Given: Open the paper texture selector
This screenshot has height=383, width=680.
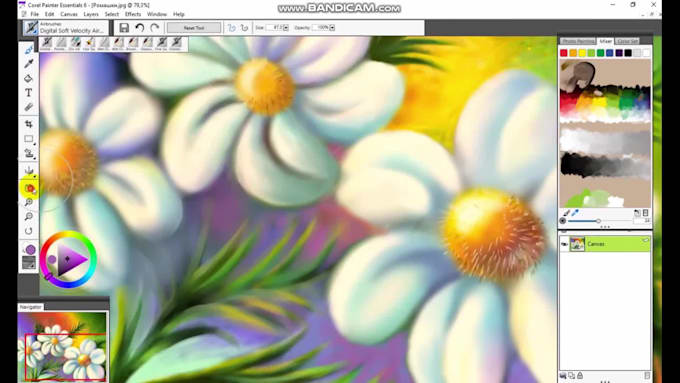Looking at the screenshot, I should pyautogui.click(x=29, y=263).
